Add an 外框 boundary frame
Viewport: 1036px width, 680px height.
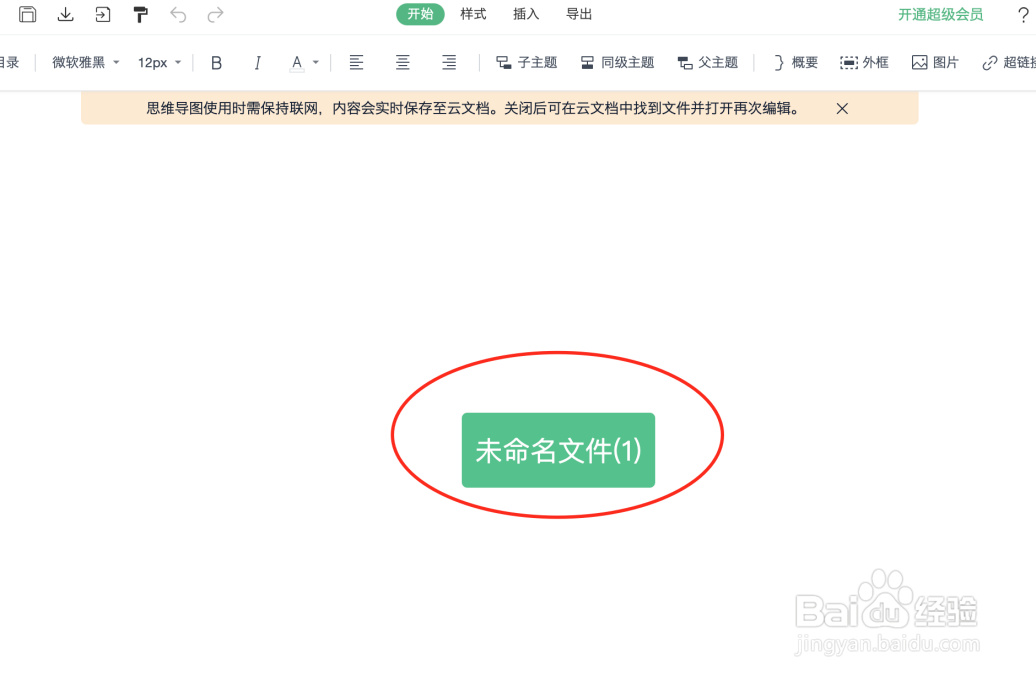pos(864,63)
